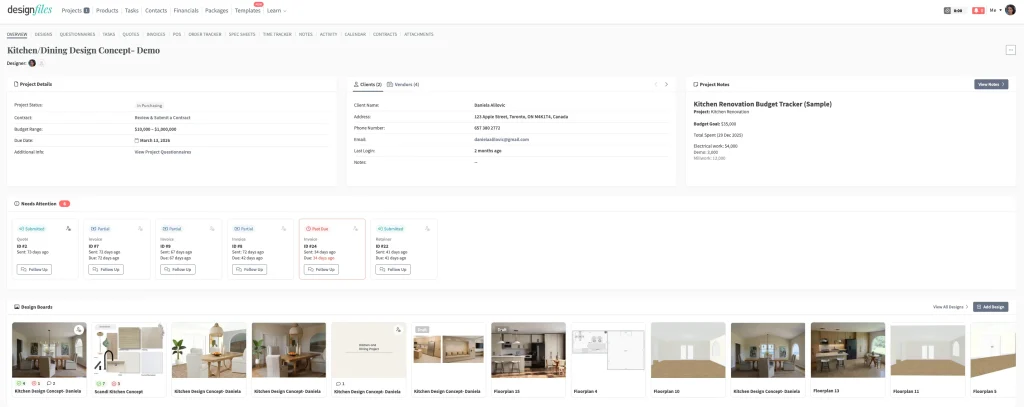Open the Templates menu item
1024x407 pixels.
tap(248, 10)
